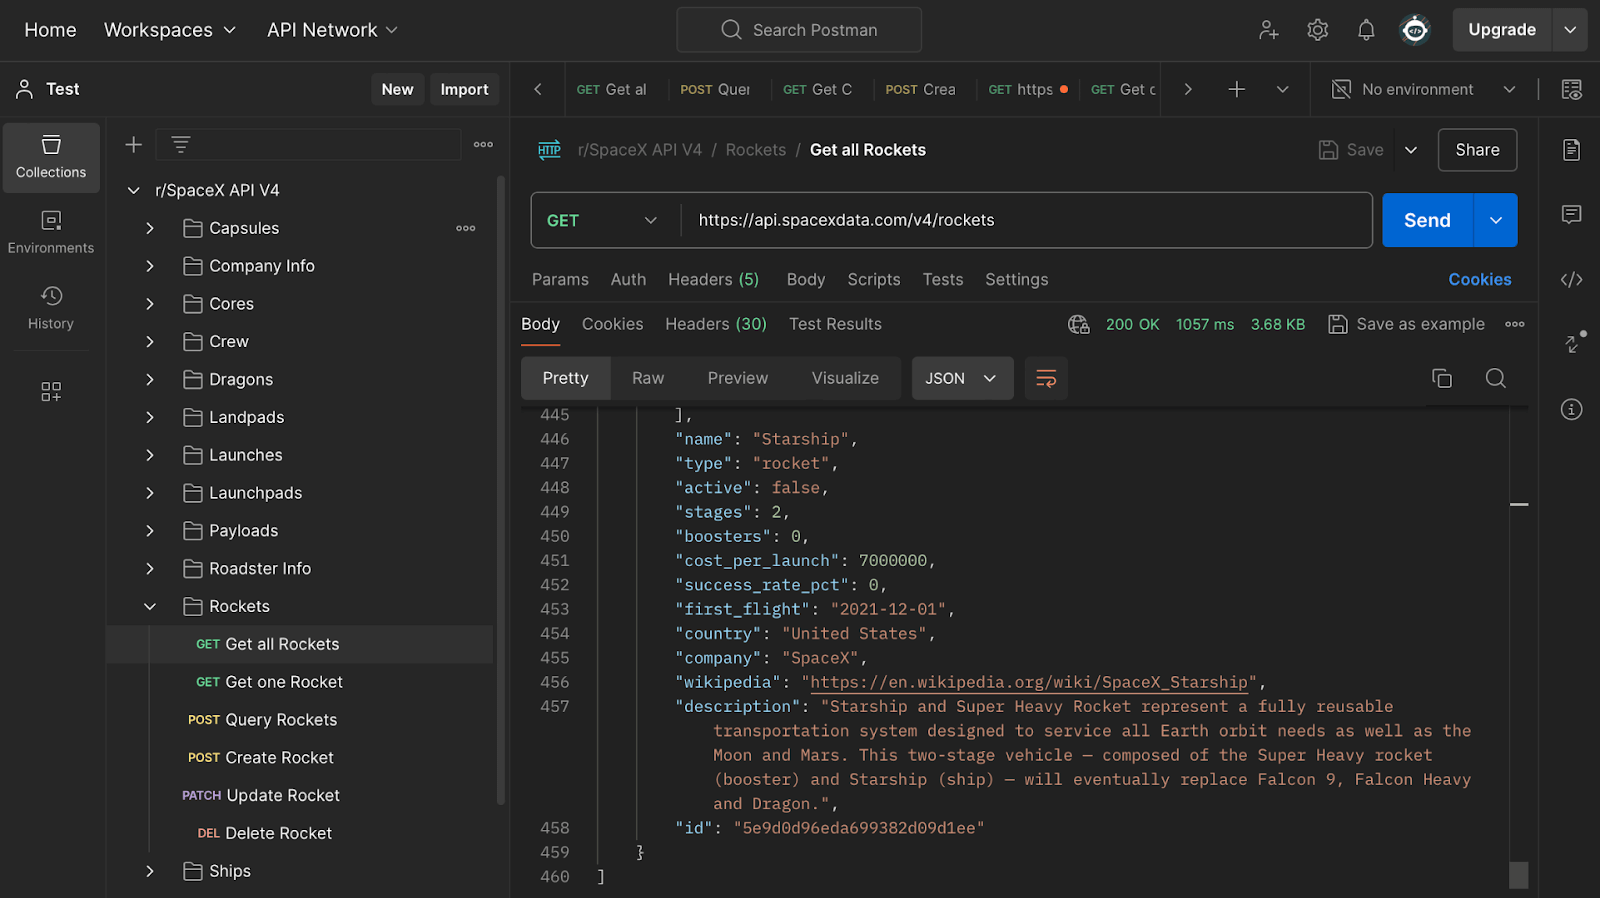
Task: Click the Share button
Action: pos(1477,150)
